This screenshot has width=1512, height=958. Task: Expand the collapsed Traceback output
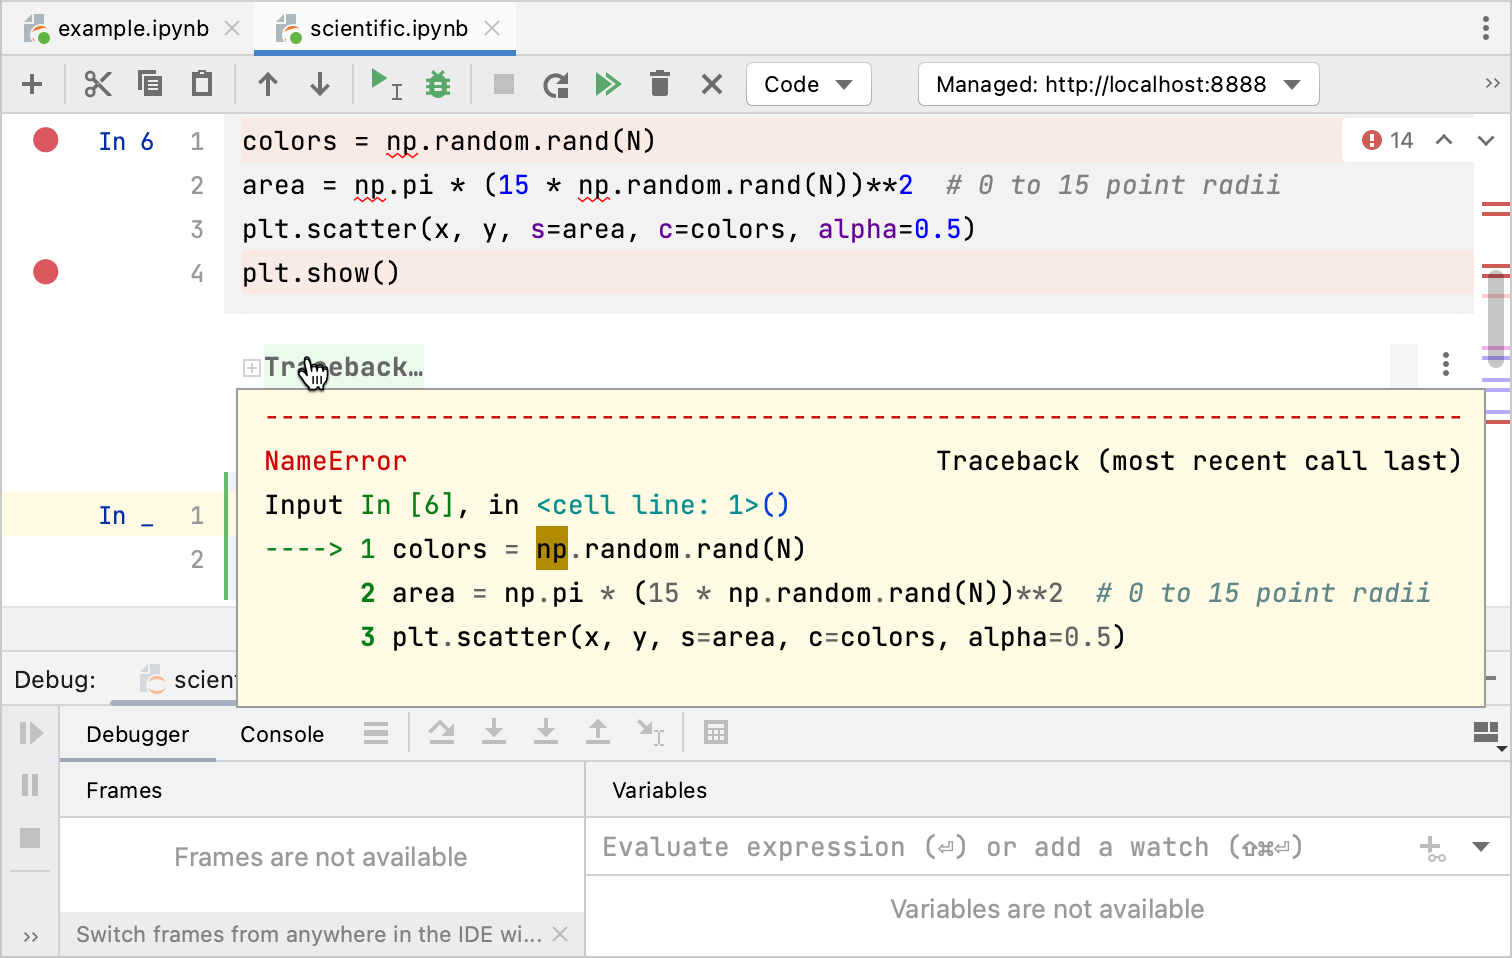point(252,368)
